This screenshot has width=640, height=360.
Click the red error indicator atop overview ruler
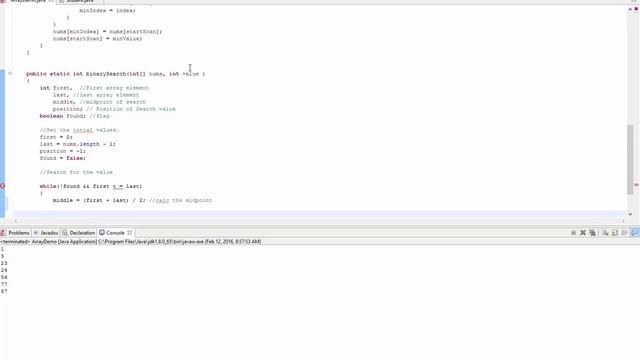pyautogui.click(x=636, y=9)
